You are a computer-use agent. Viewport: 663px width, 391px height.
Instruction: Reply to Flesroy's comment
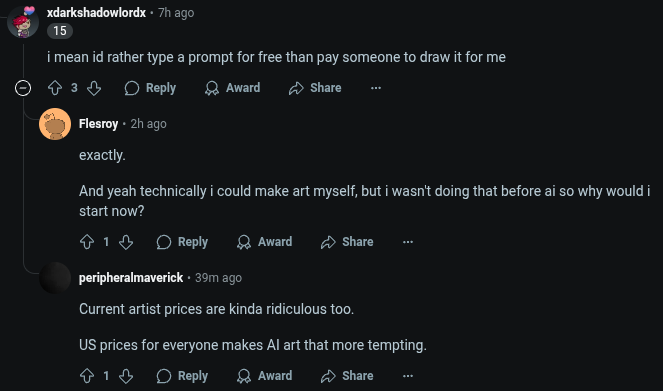point(182,242)
